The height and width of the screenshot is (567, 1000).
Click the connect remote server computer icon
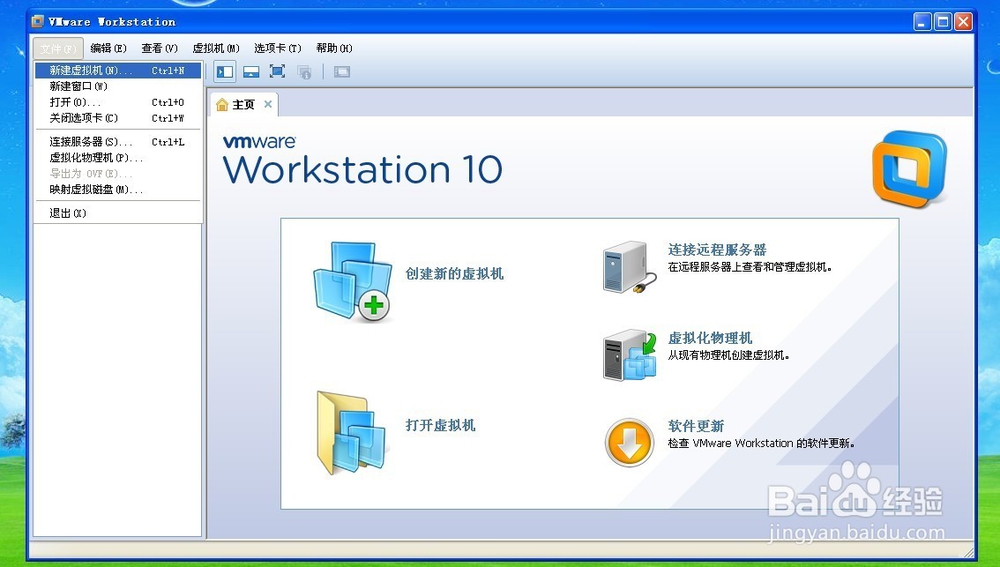[629, 267]
